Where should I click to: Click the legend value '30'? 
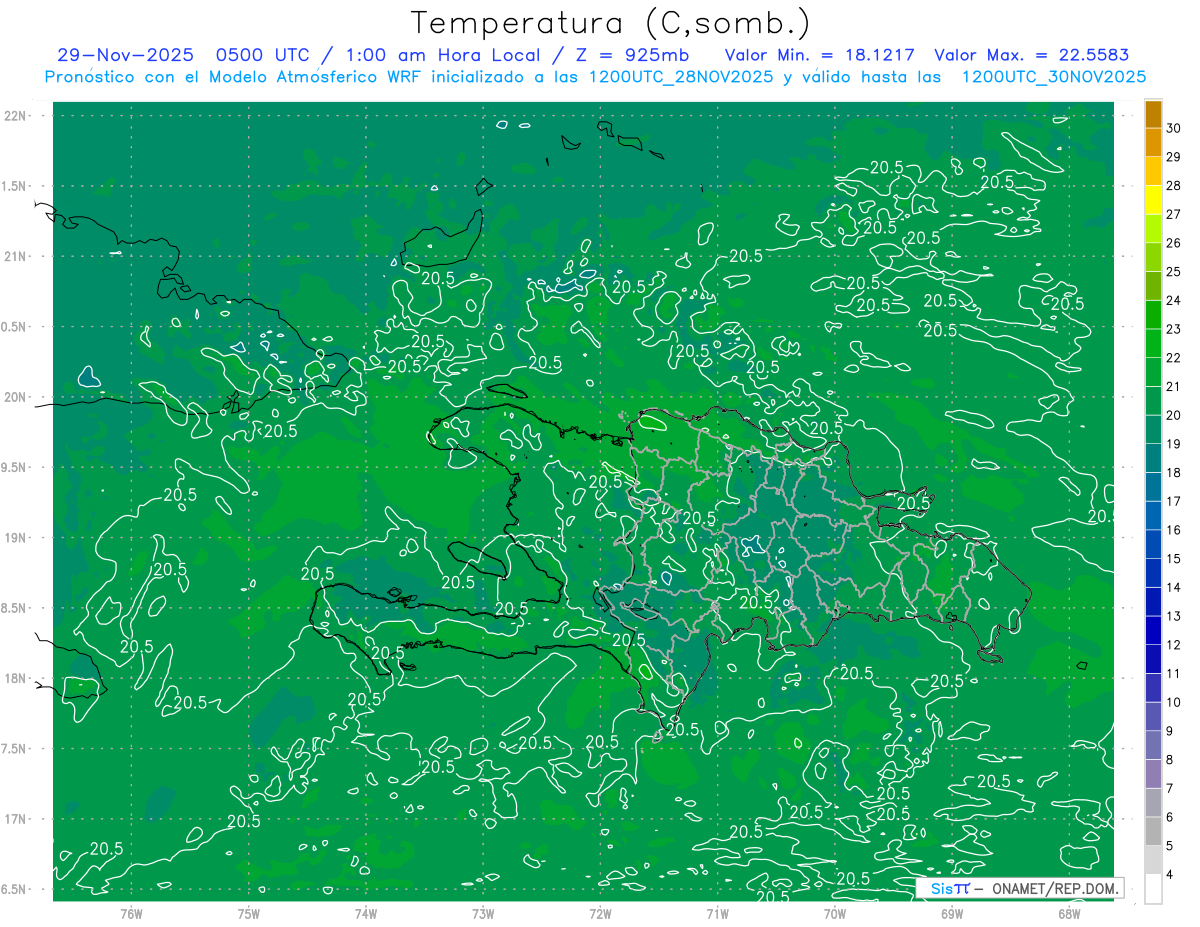[1173, 128]
